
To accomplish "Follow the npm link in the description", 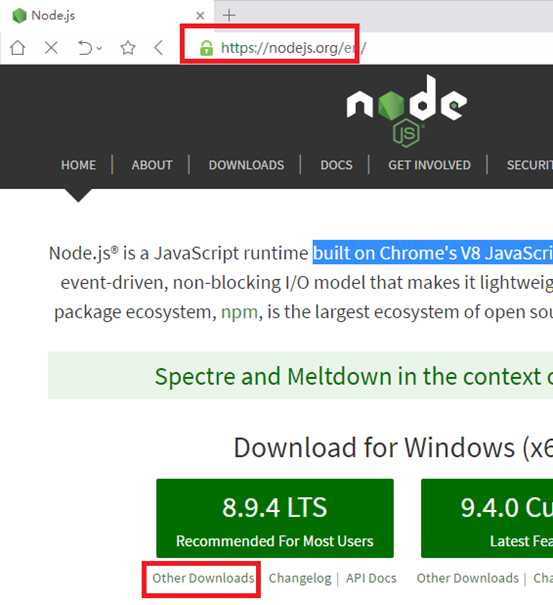I will (x=239, y=312).
